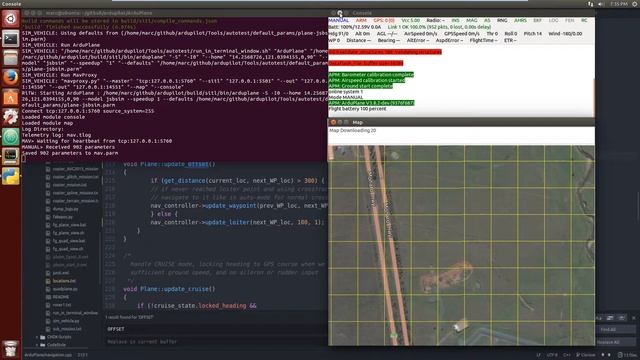Screen dimensions: 640x360
Task: Open the network indicator in top bar
Action: 590,4
